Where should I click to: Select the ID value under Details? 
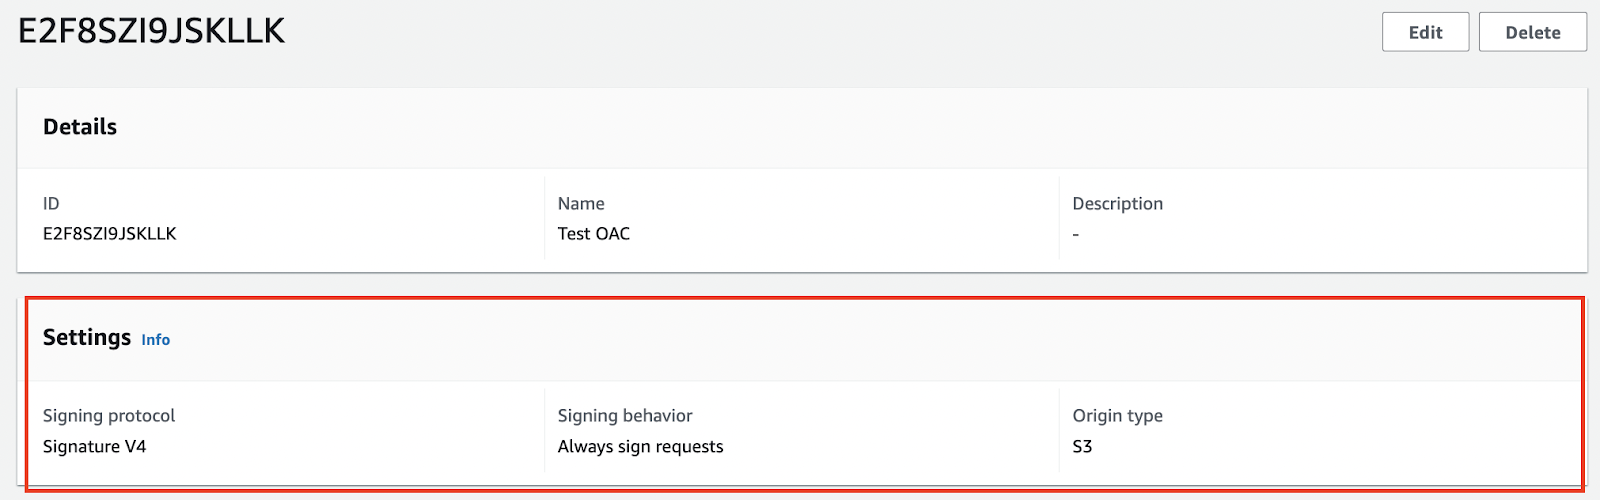[x=109, y=234]
